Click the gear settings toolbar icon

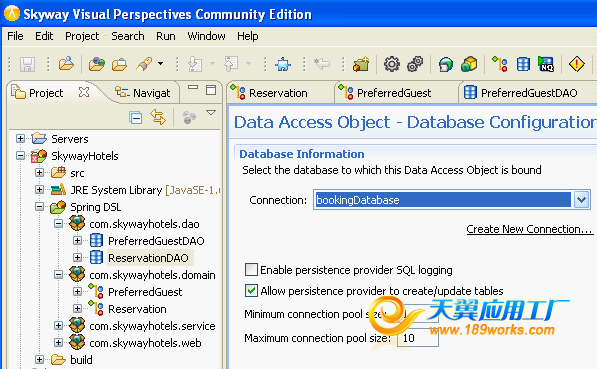point(392,64)
